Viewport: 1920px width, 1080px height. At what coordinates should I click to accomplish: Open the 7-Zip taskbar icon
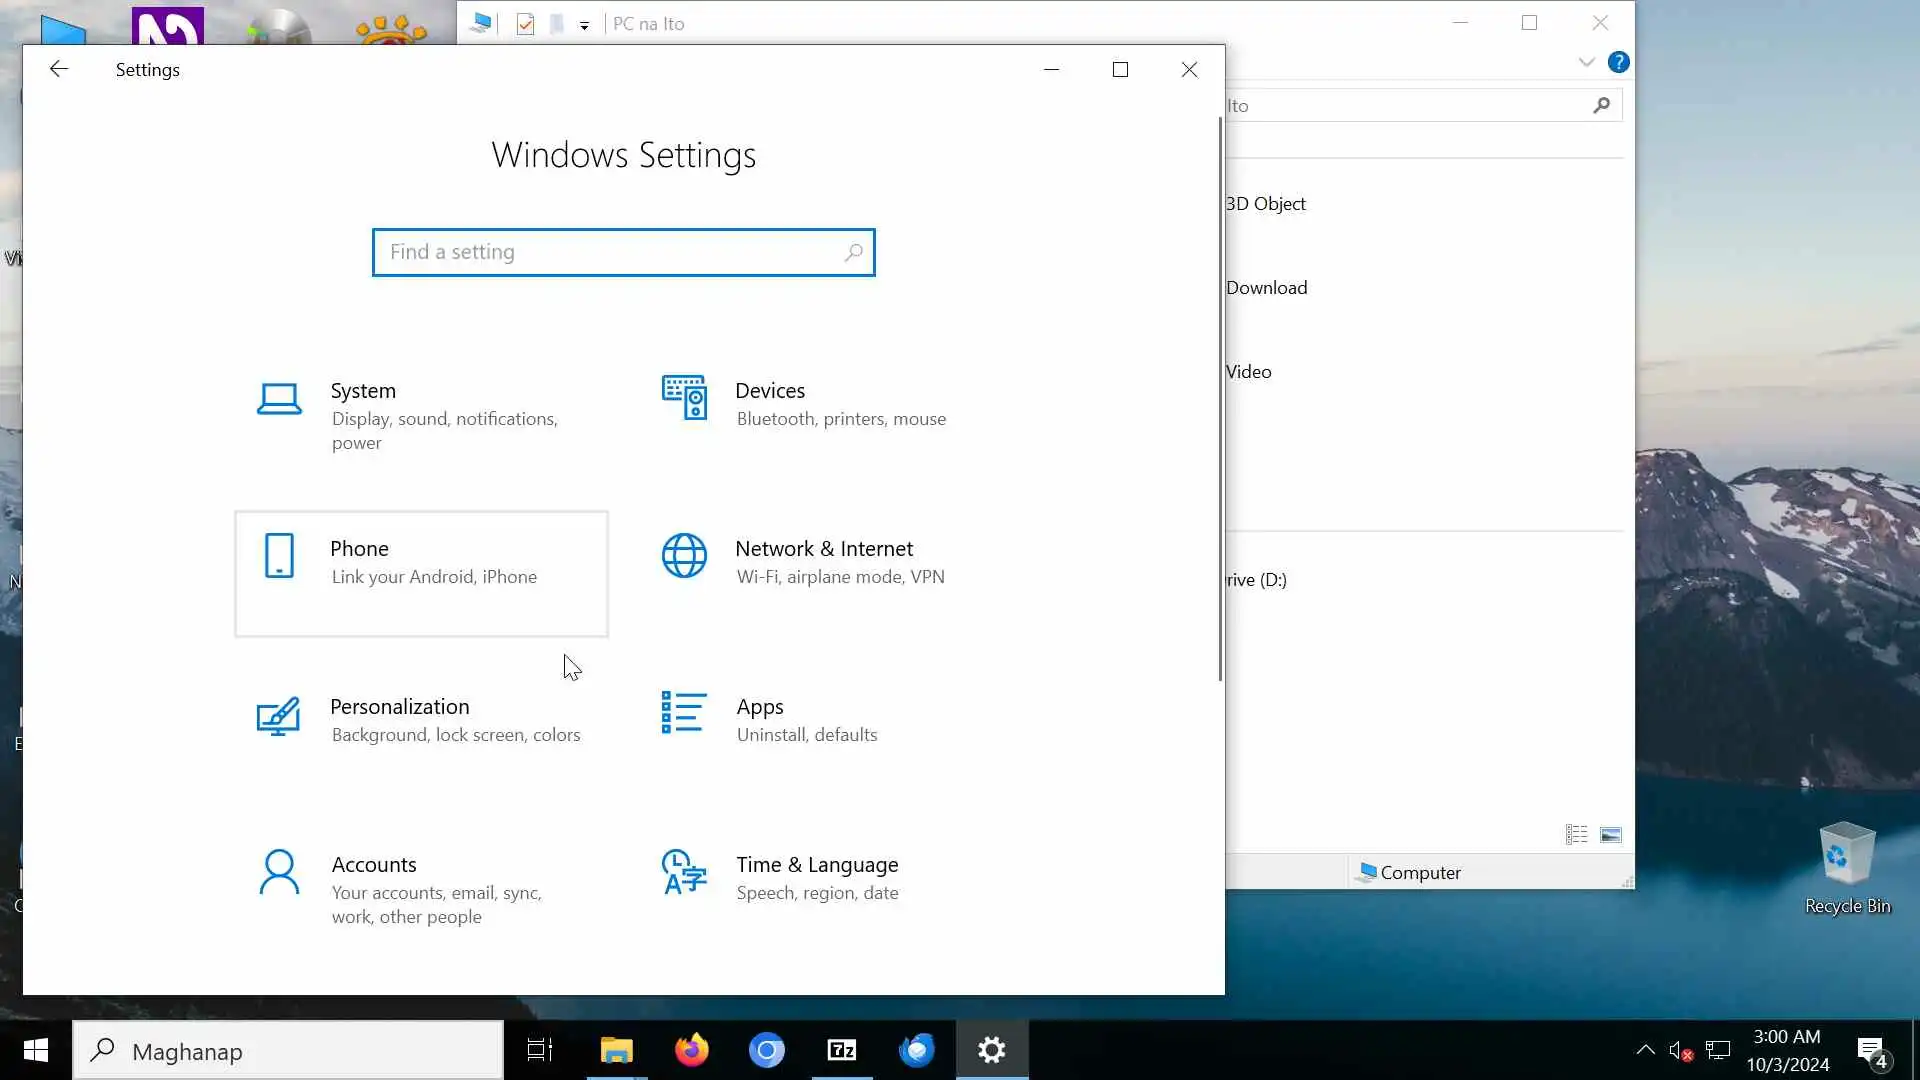point(842,1050)
